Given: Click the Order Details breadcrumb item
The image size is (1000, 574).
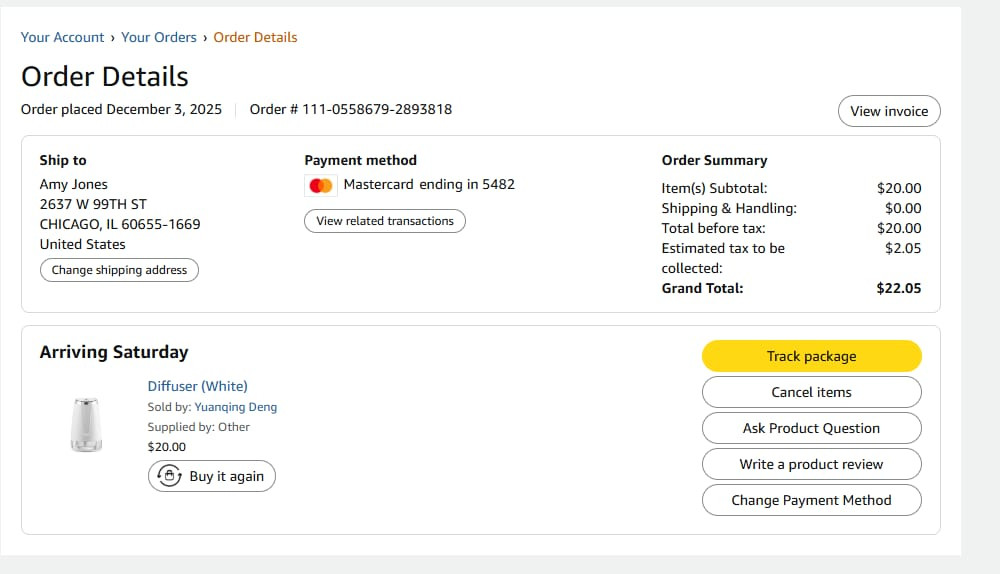Looking at the screenshot, I should click(255, 37).
